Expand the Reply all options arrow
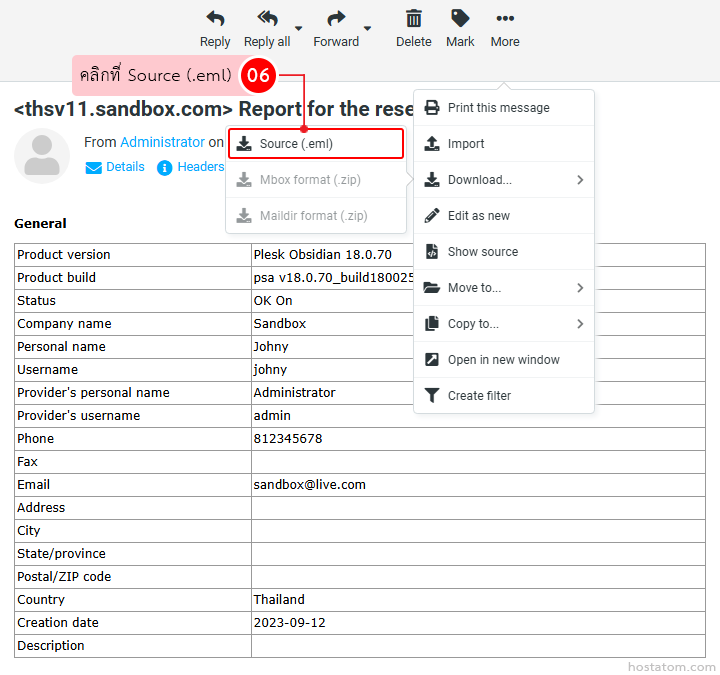This screenshot has height=675, width=720. click(299, 28)
